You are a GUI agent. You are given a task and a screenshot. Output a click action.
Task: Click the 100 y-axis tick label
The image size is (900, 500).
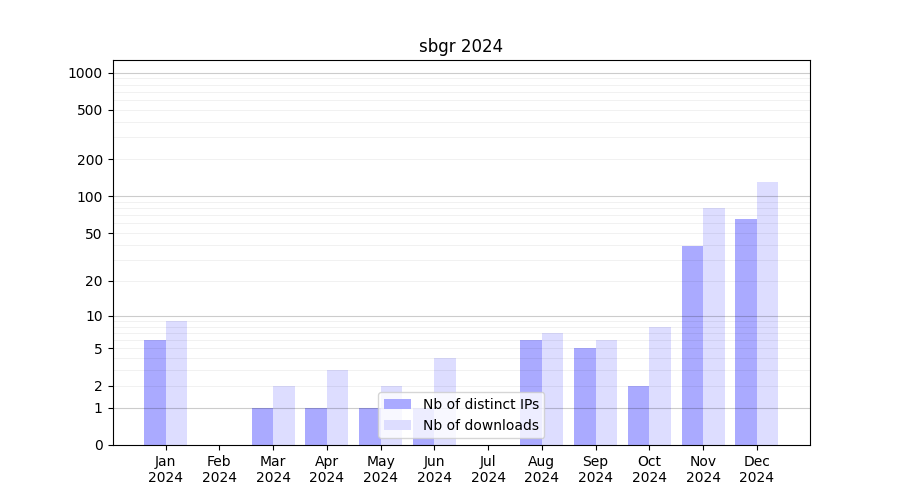(89, 197)
